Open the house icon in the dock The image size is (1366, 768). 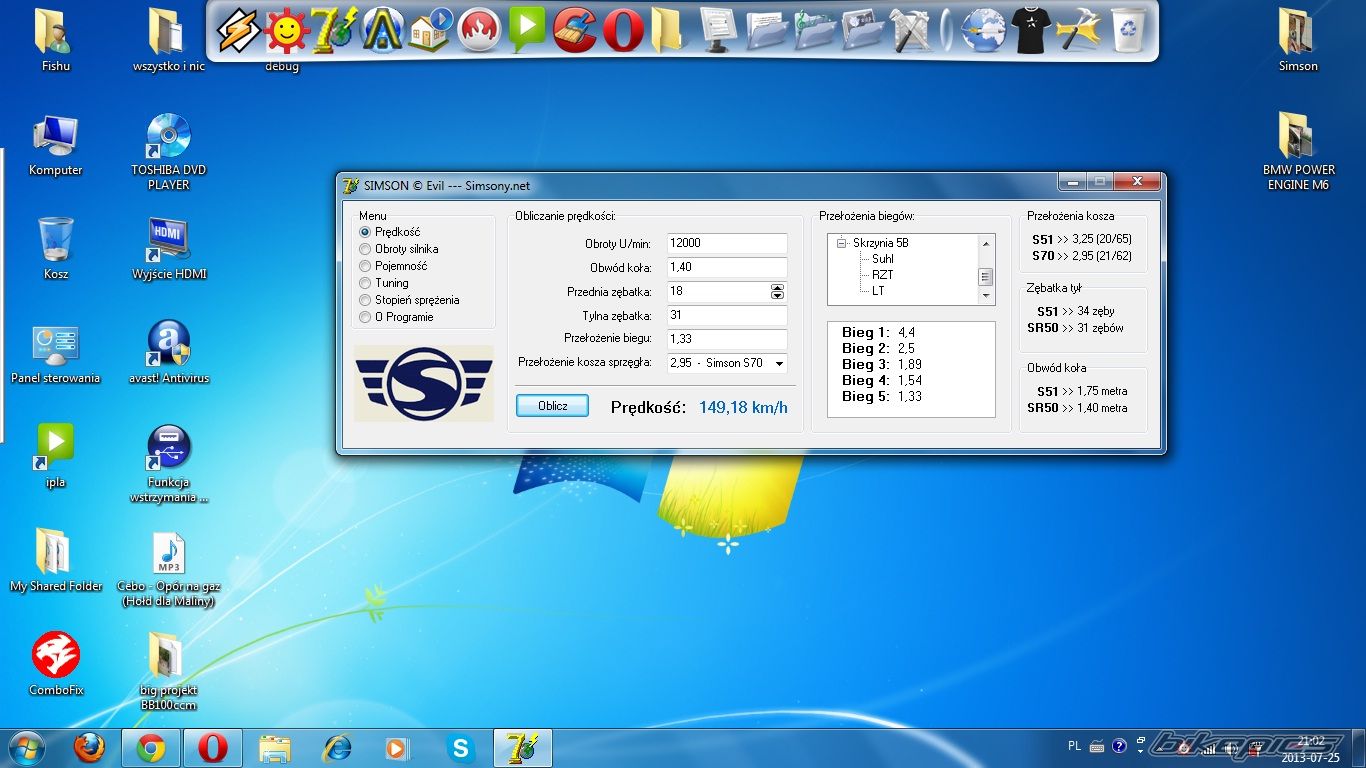click(430, 30)
